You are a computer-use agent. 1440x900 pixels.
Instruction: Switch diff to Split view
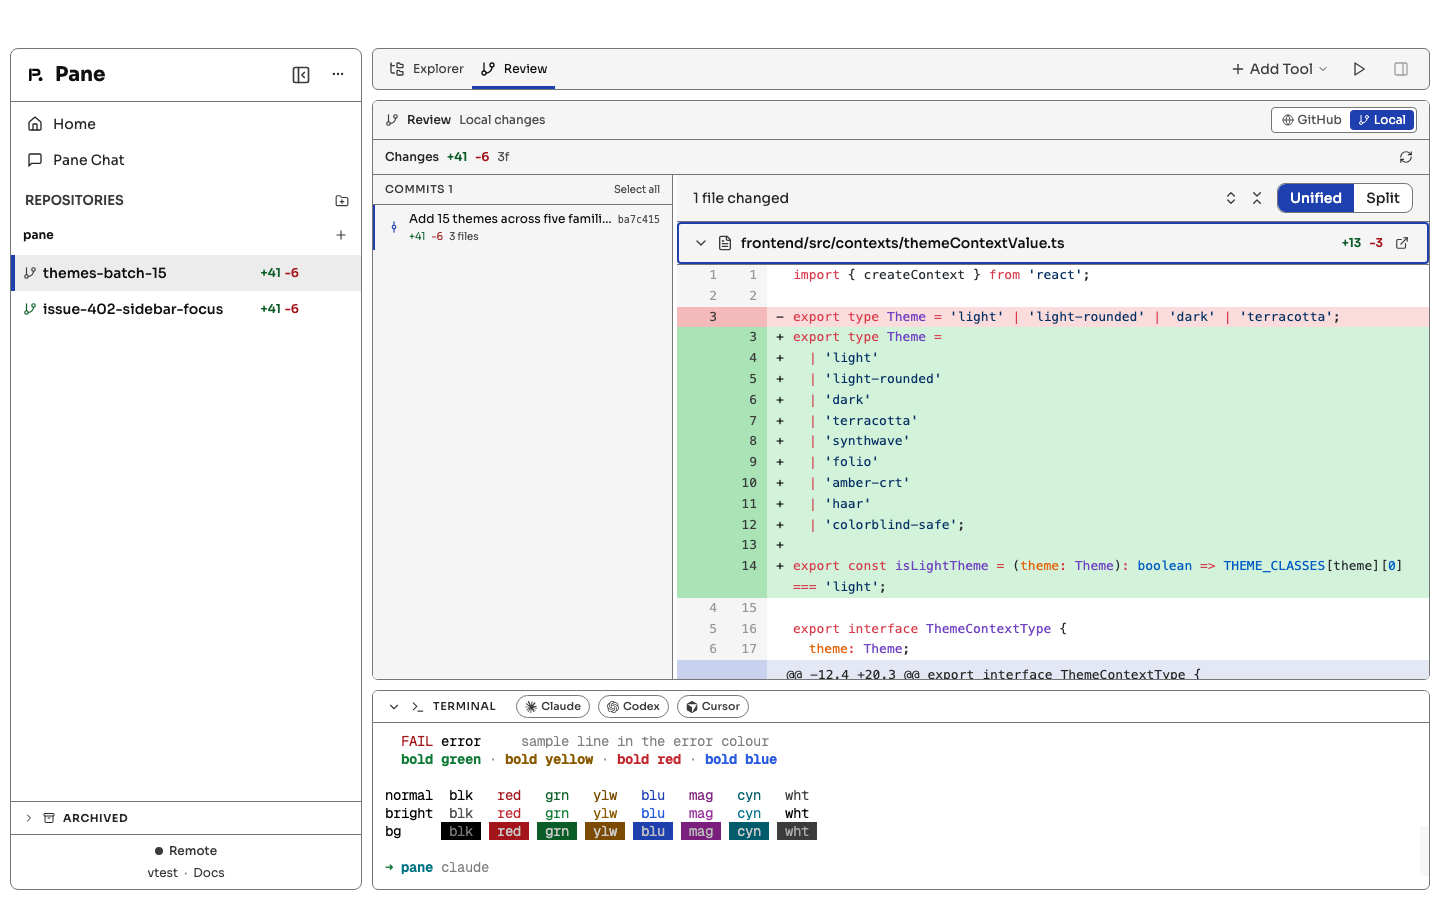click(1383, 198)
